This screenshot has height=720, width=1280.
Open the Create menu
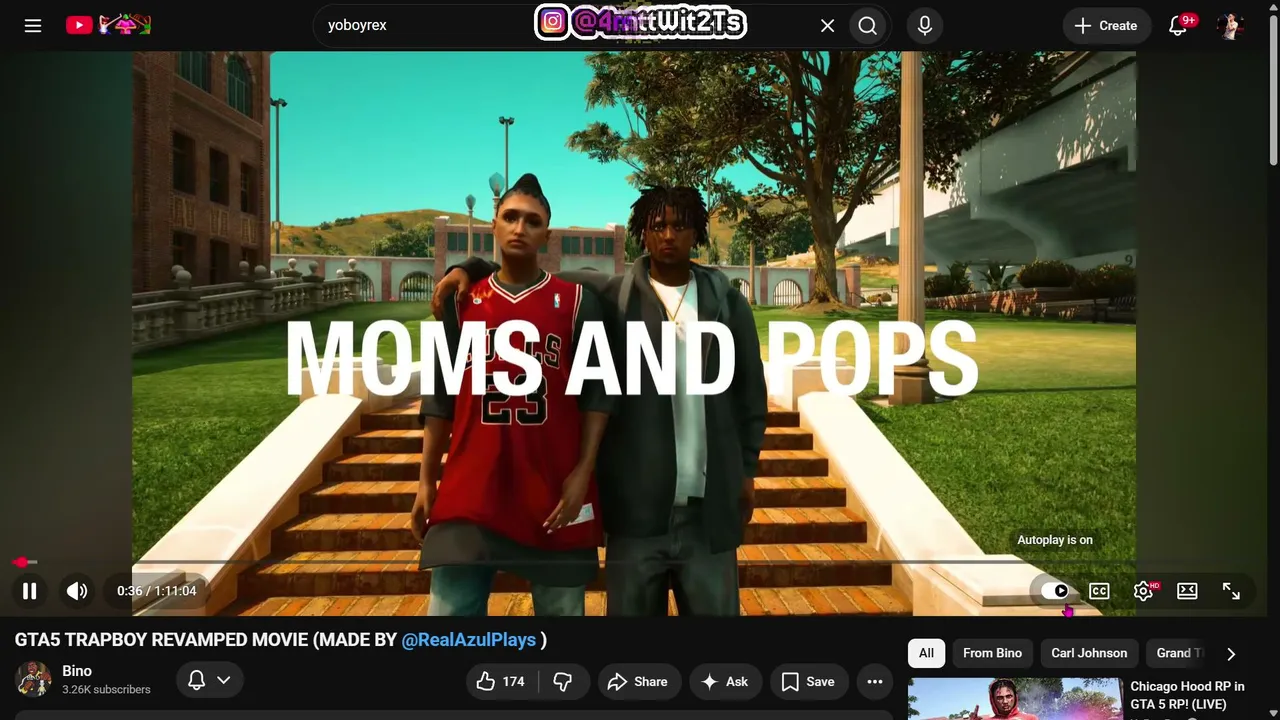(1106, 26)
